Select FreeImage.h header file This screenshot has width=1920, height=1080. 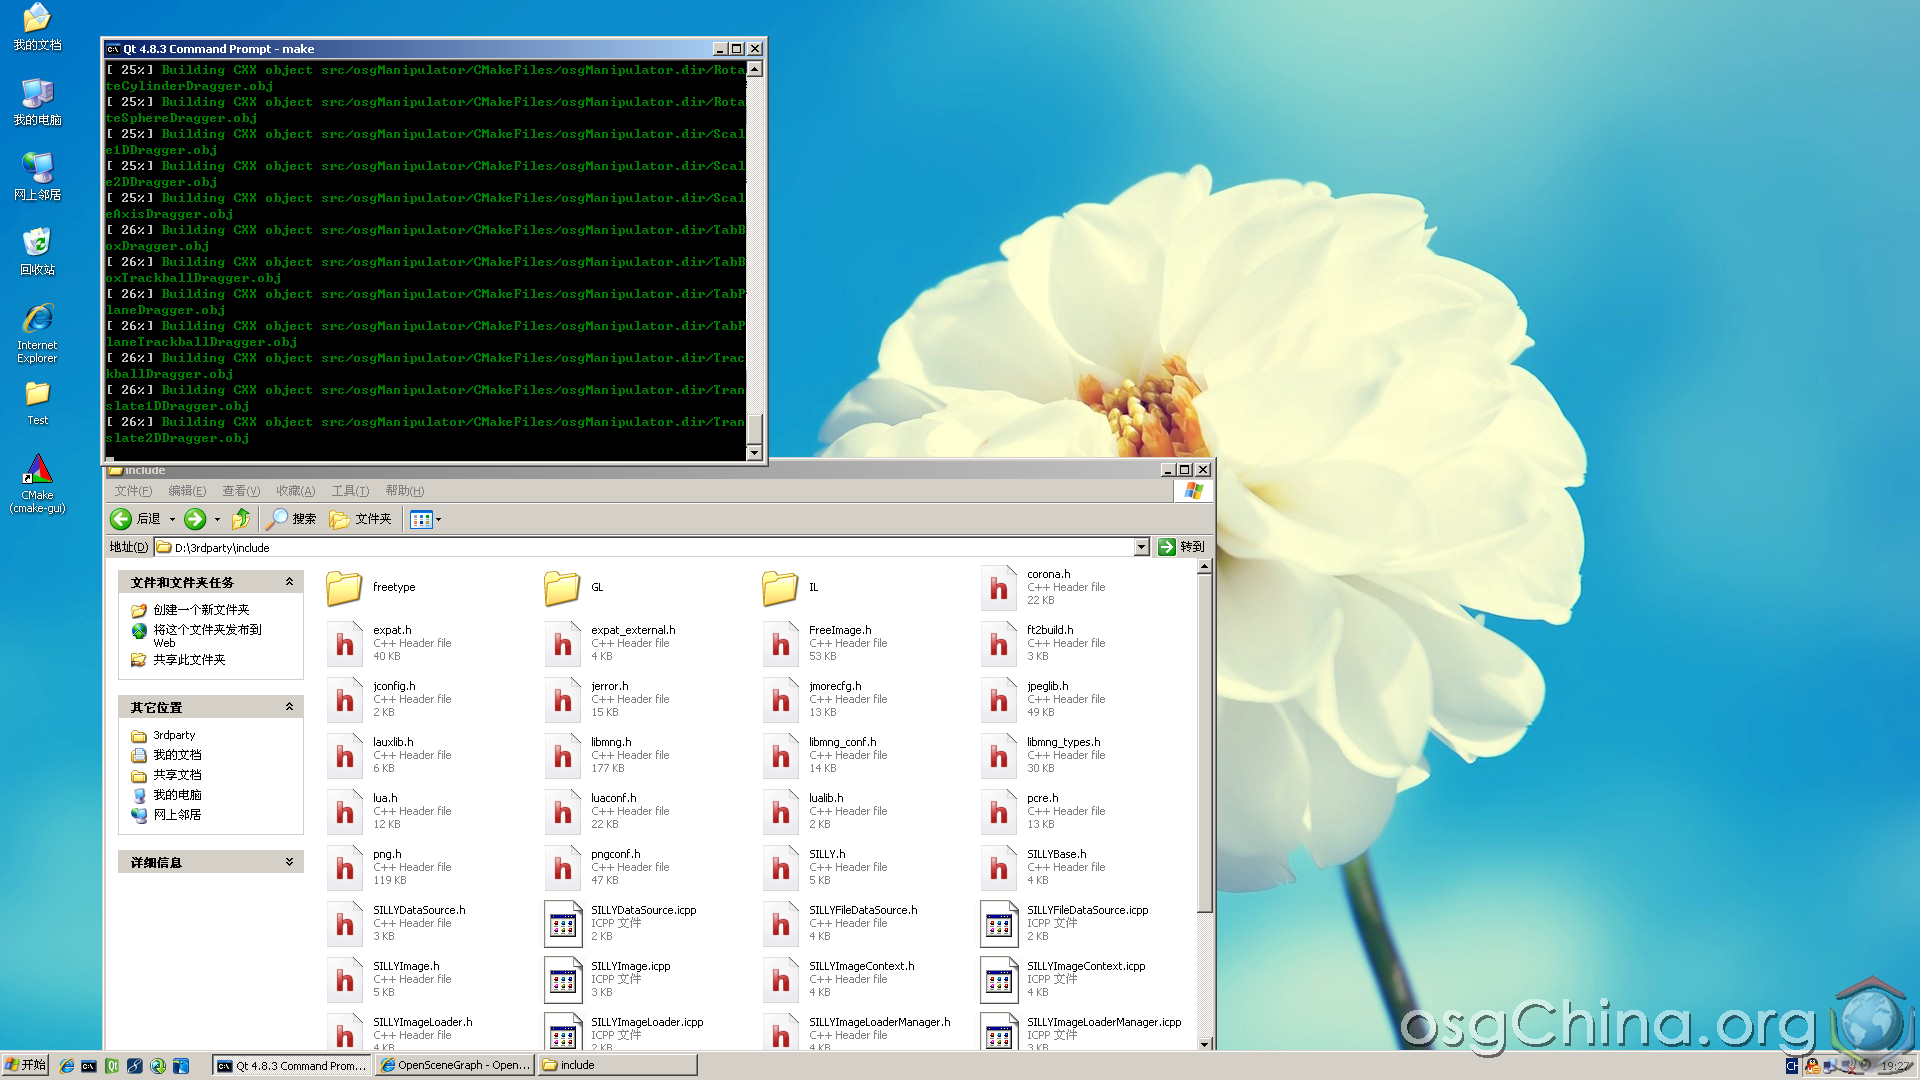825,644
